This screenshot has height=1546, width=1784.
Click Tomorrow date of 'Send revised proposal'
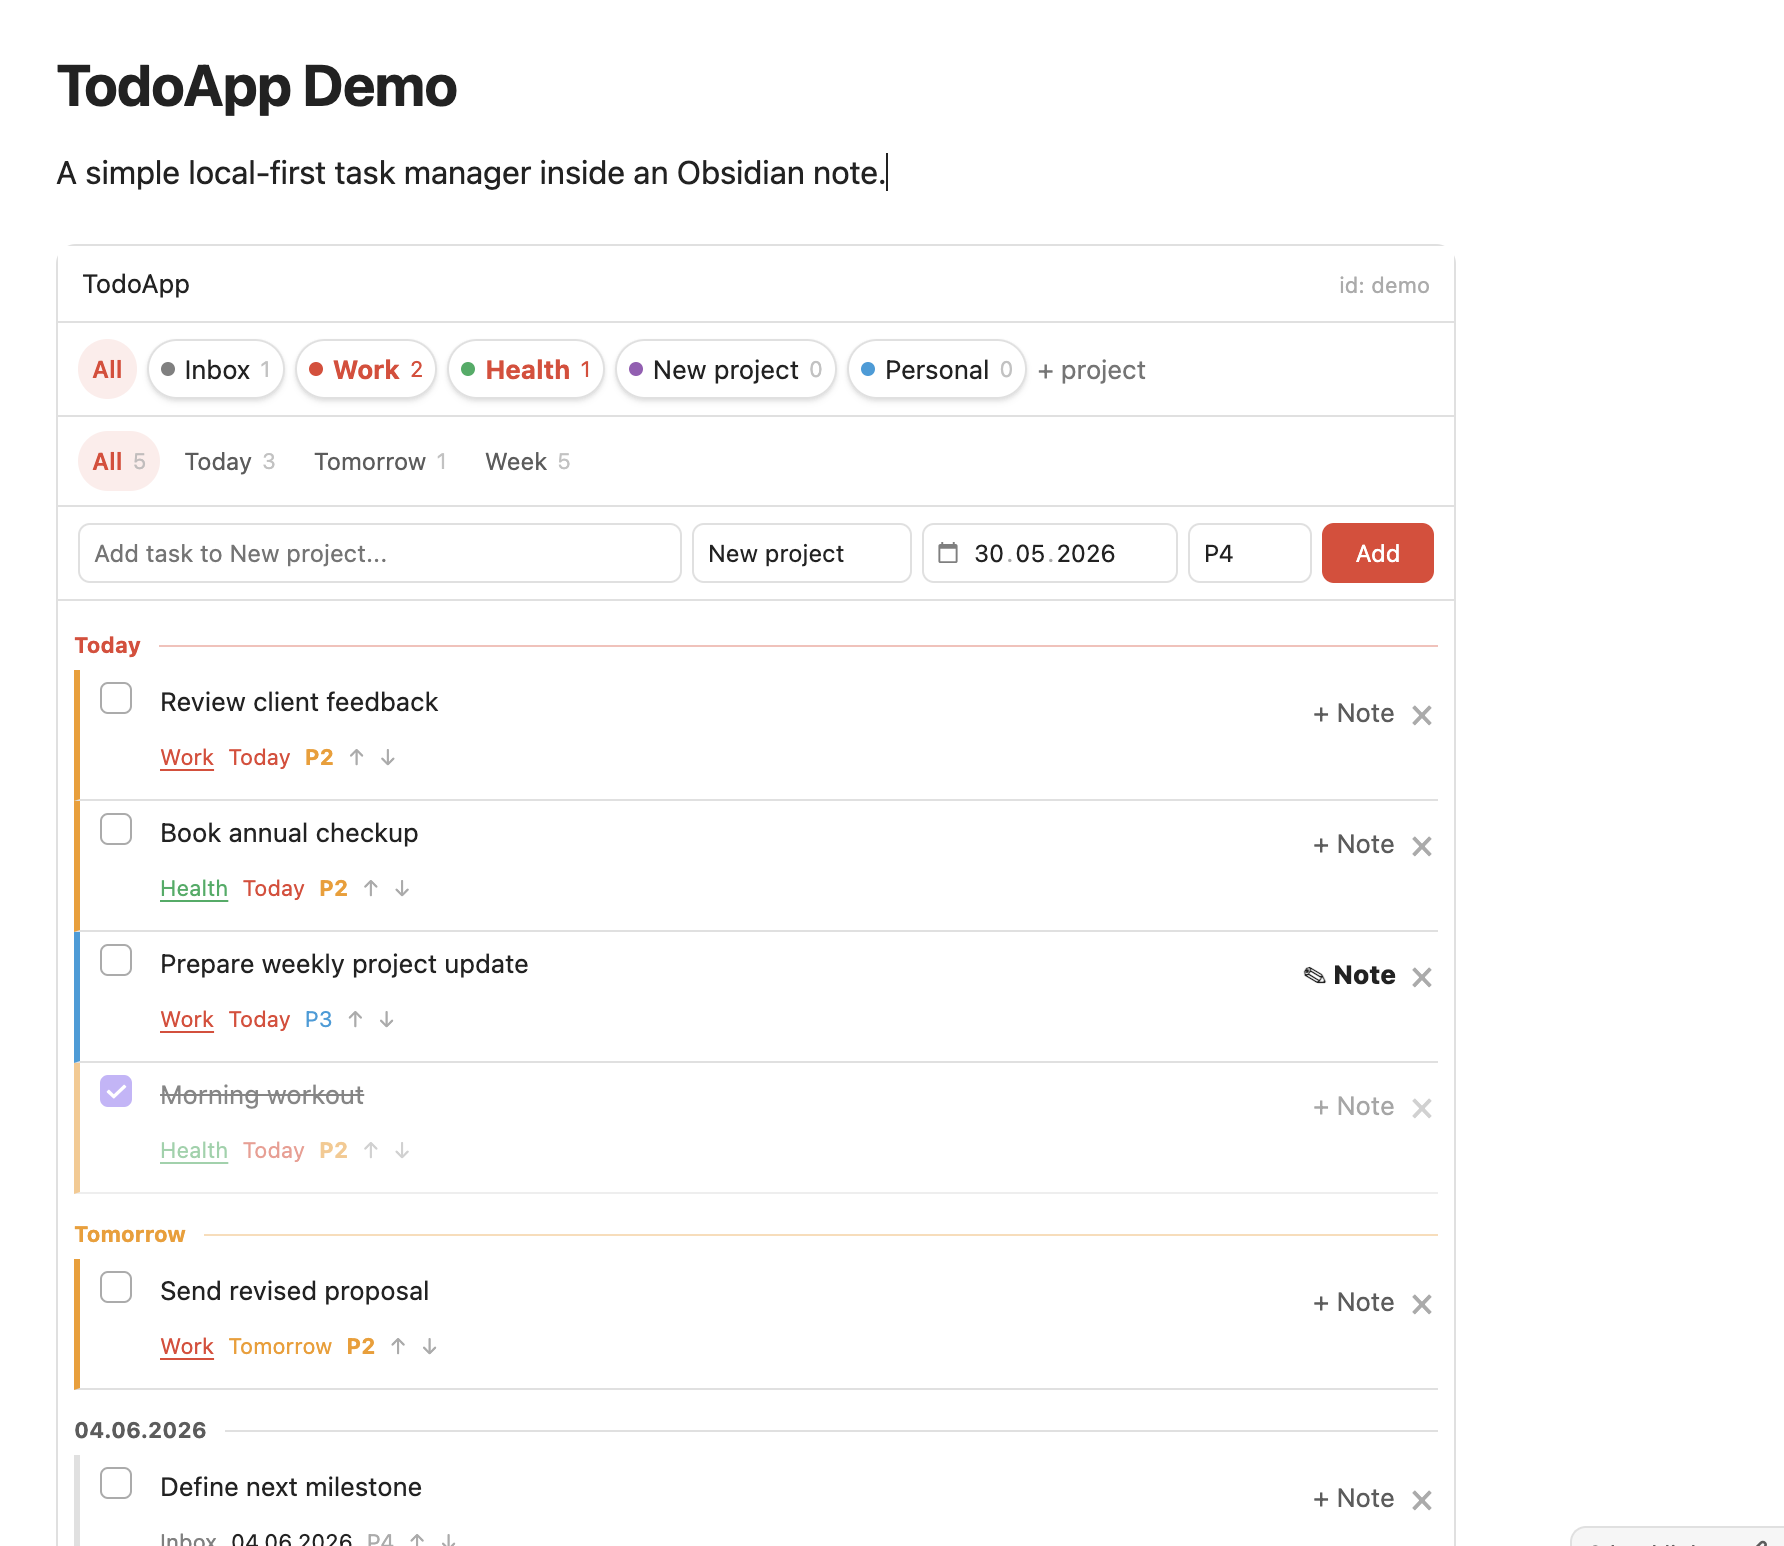(x=280, y=1347)
